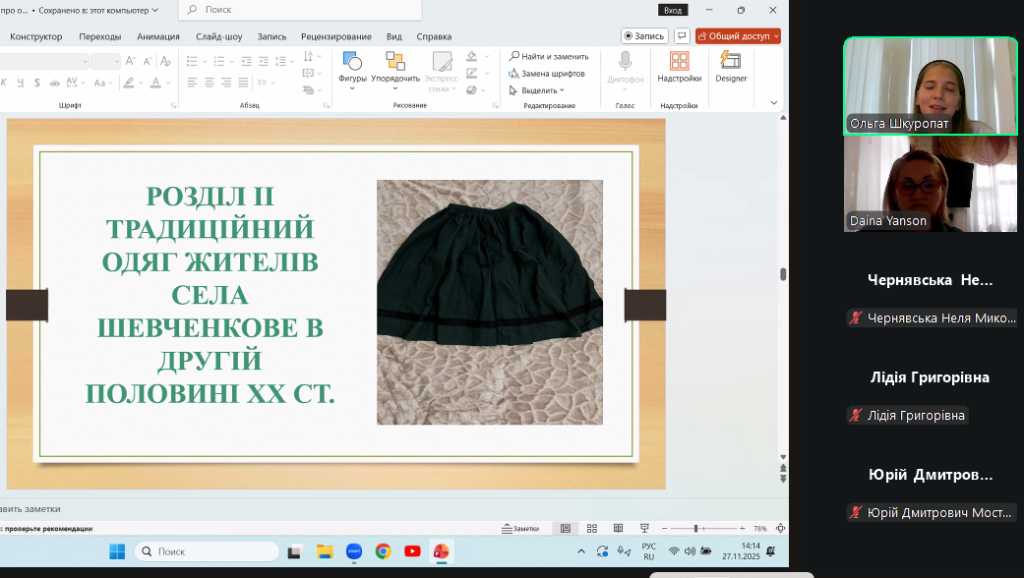Switch to Slide Sorter view
This screenshot has height=578, width=1024.
pyautogui.click(x=592, y=528)
